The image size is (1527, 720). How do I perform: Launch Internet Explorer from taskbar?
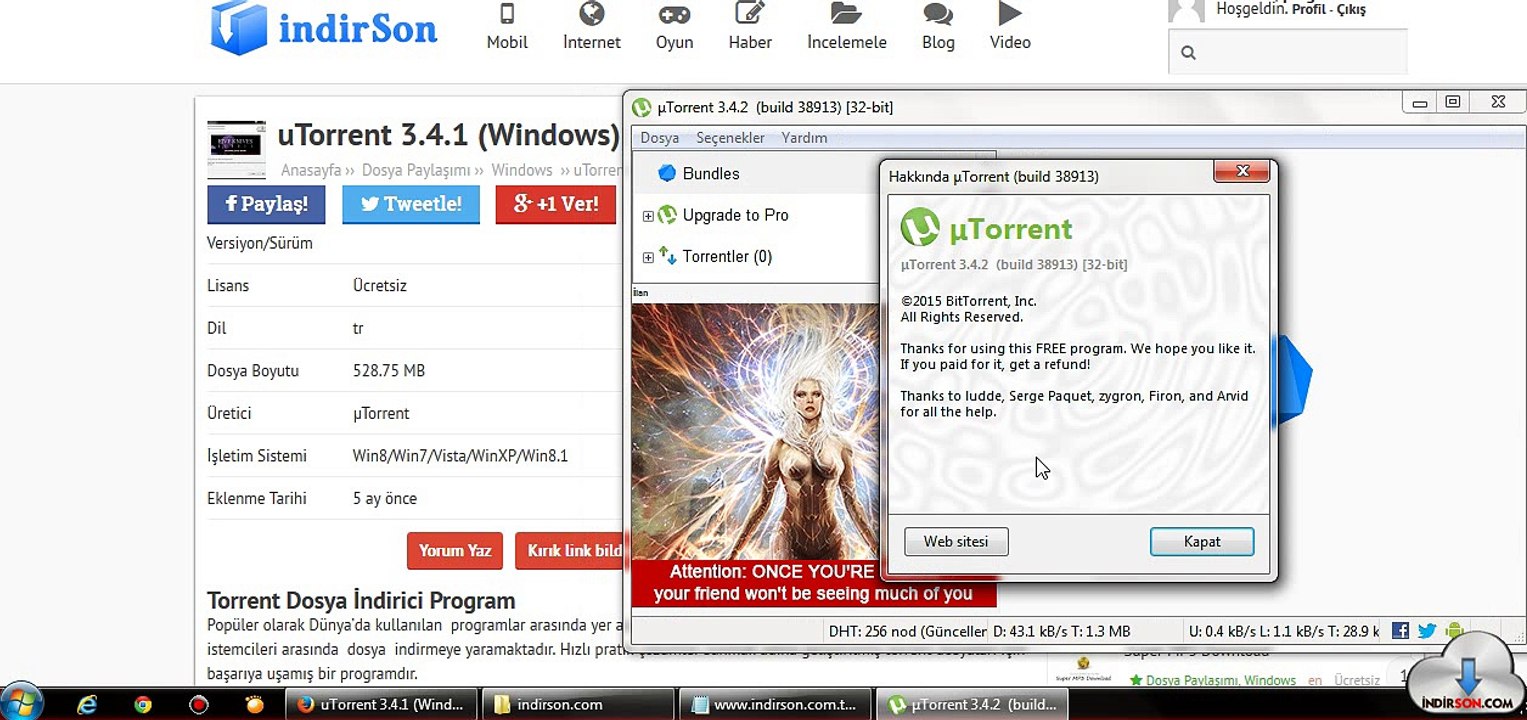point(87,704)
